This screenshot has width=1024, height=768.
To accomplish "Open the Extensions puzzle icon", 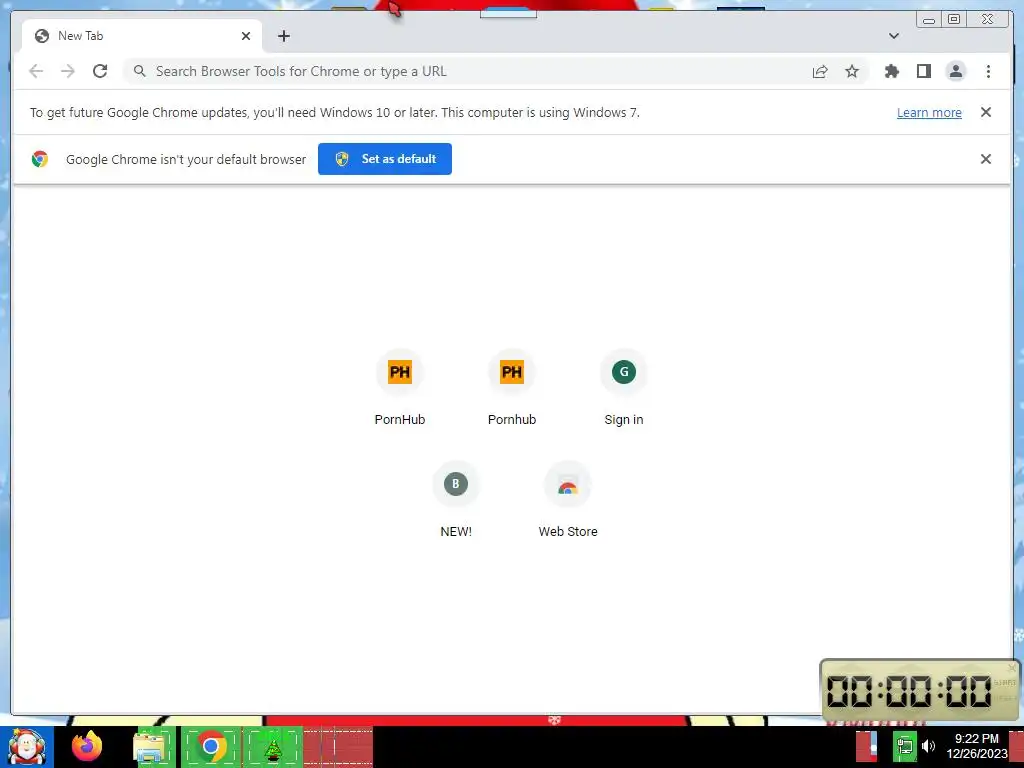I will click(891, 71).
